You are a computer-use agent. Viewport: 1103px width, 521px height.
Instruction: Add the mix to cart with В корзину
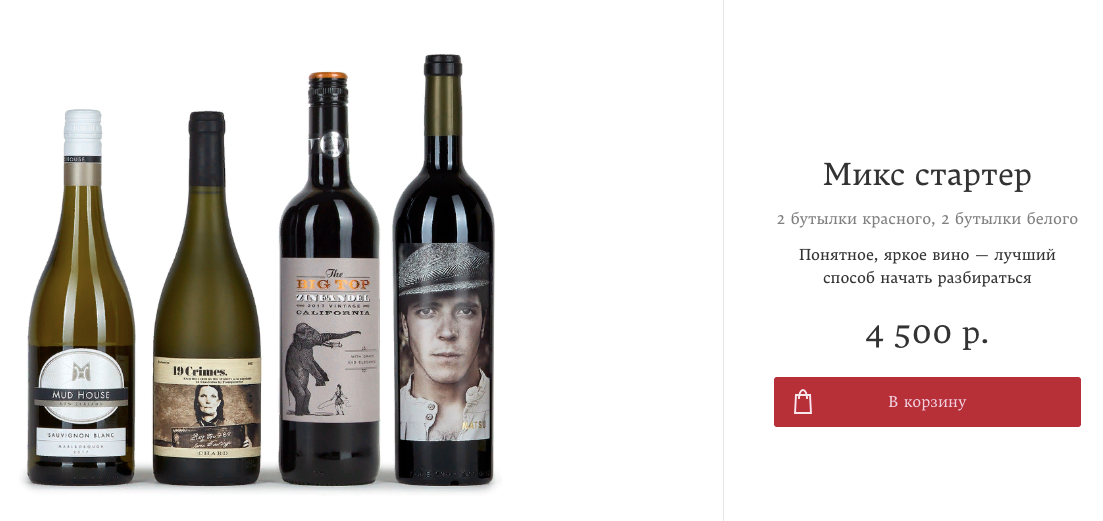click(x=927, y=402)
